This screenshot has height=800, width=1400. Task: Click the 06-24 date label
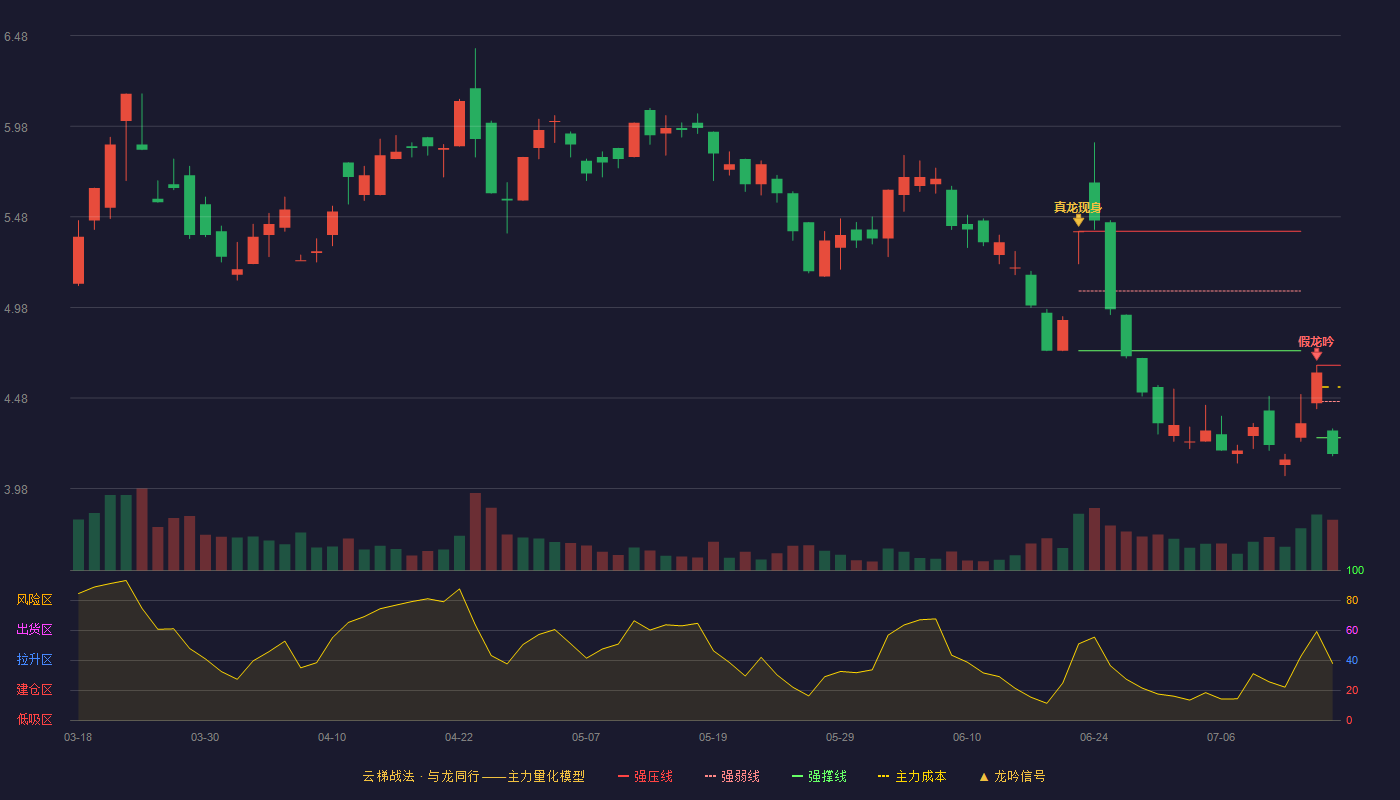tap(1094, 737)
